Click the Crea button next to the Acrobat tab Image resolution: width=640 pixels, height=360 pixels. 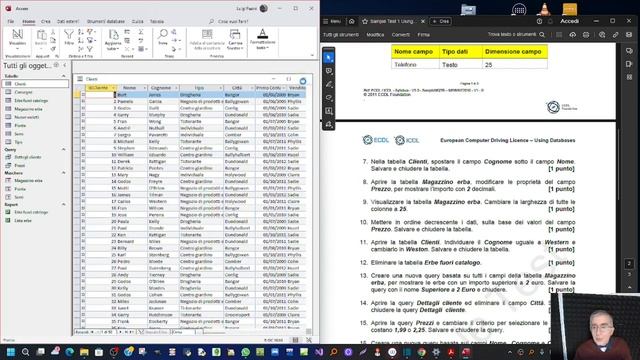[440, 21]
